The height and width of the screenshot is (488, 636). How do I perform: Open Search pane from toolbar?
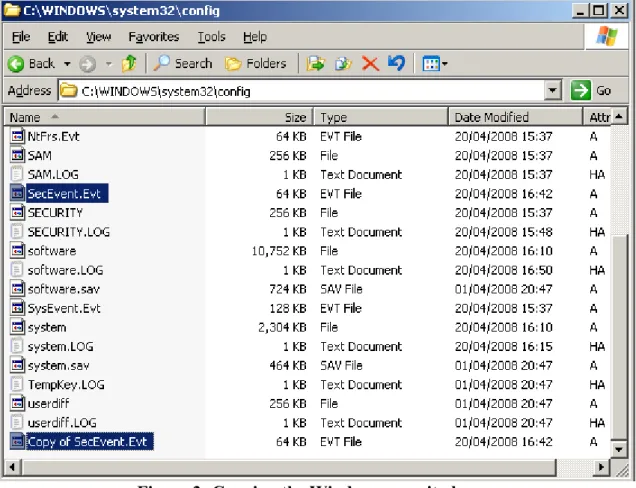(x=183, y=64)
